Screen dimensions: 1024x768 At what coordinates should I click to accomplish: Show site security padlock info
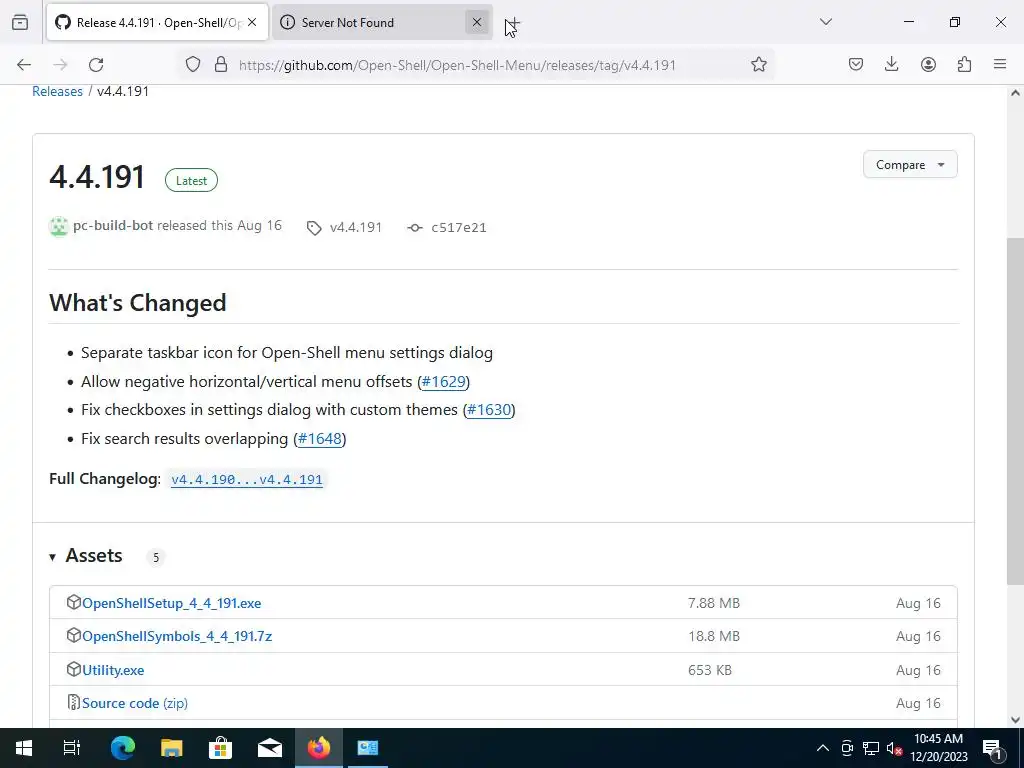pos(221,64)
